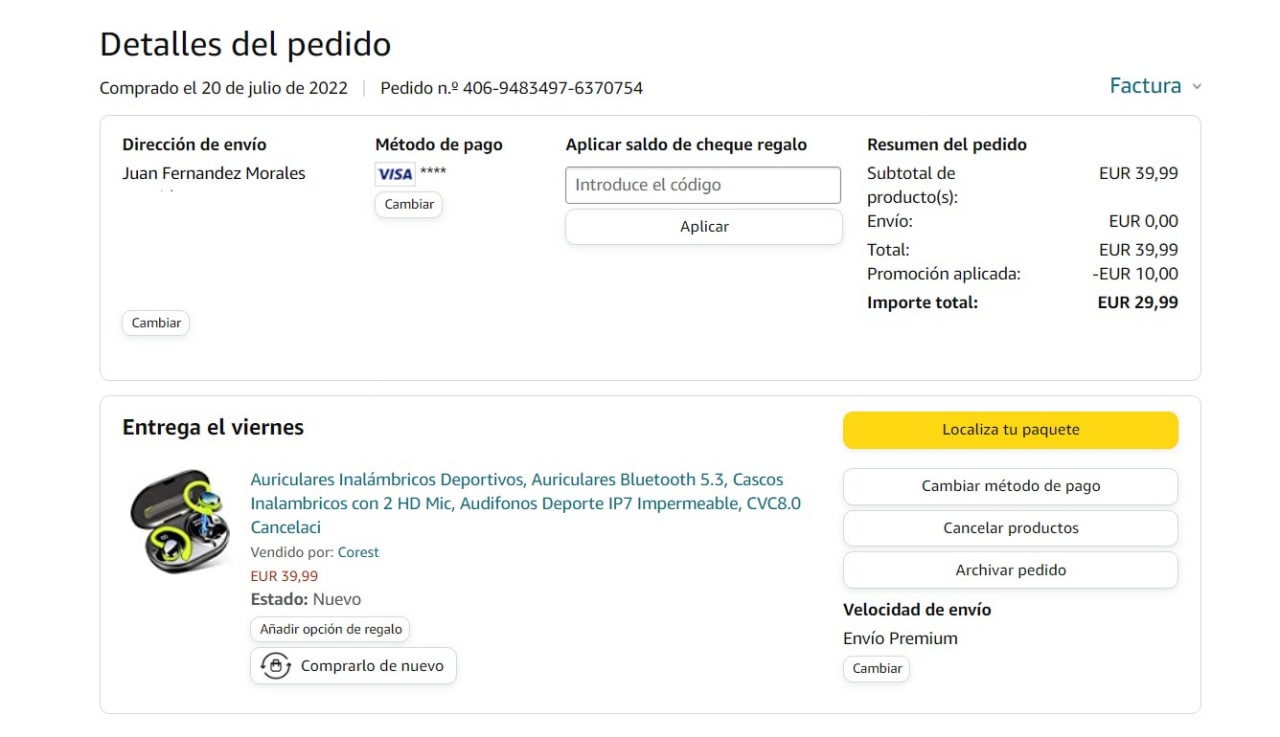
Task: Click Añadir opción de regalo
Action: tap(330, 629)
